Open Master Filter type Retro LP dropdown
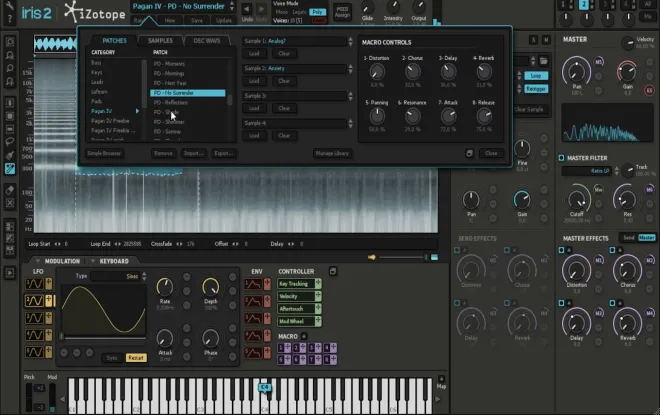660x415 pixels. pos(590,171)
